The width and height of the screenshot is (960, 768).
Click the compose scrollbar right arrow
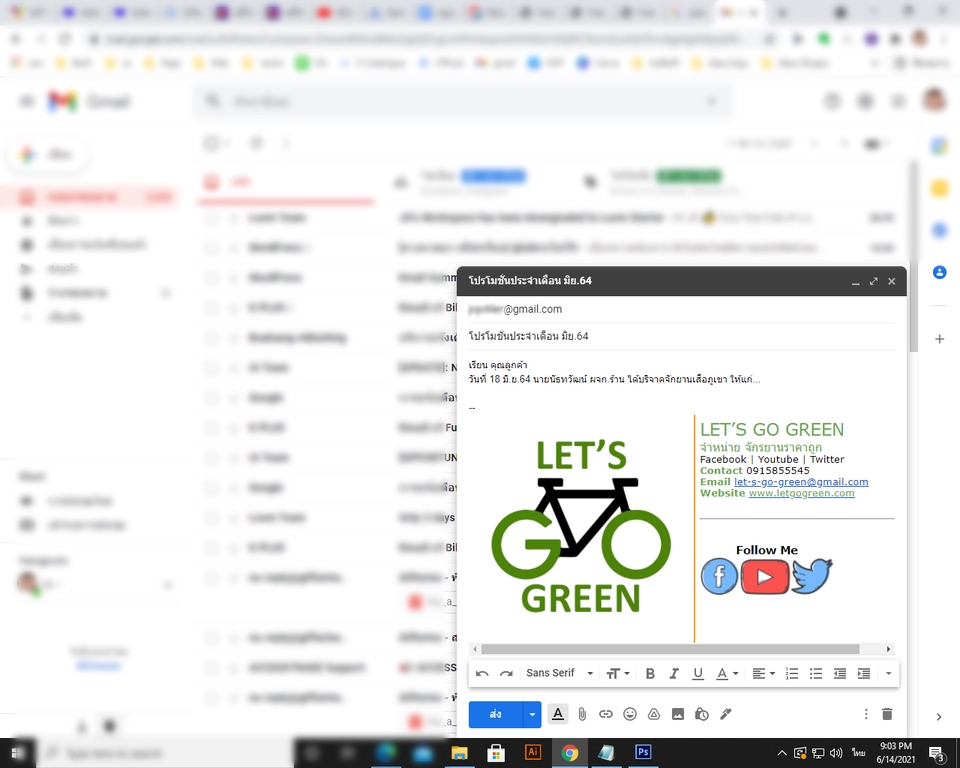click(888, 649)
